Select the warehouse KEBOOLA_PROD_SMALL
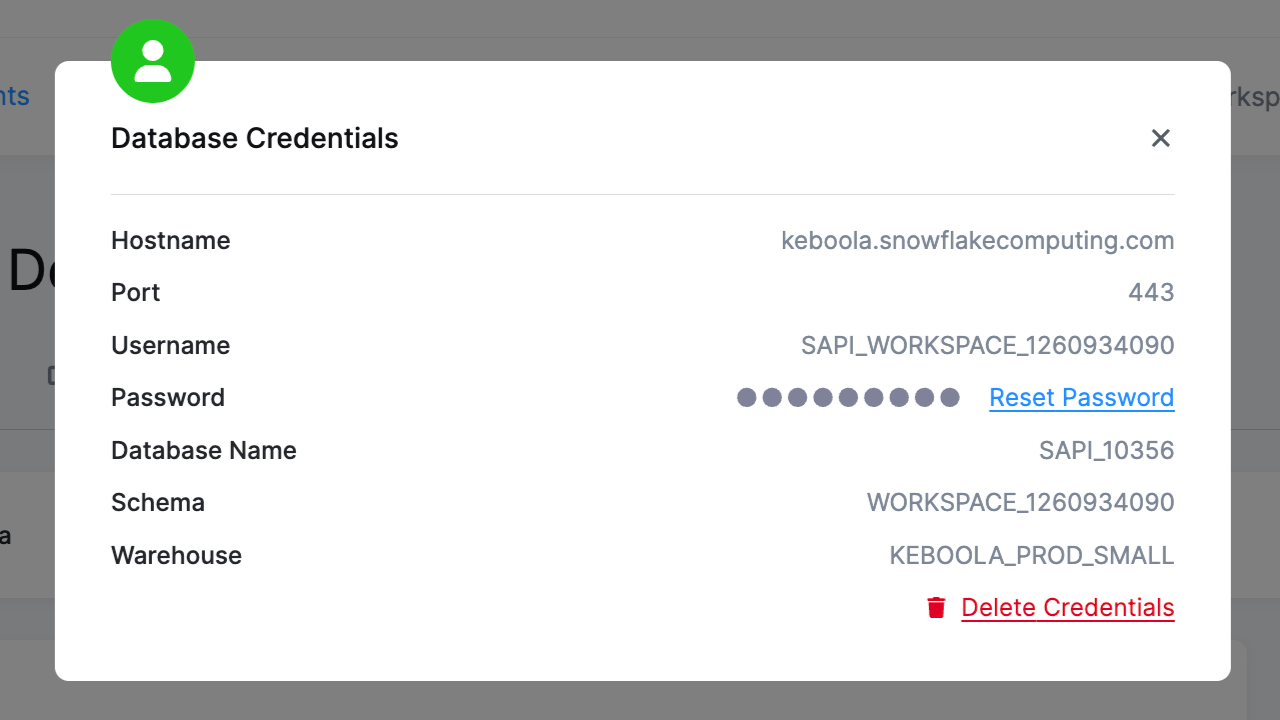Screen dimensions: 1280x720 pos(1031,555)
